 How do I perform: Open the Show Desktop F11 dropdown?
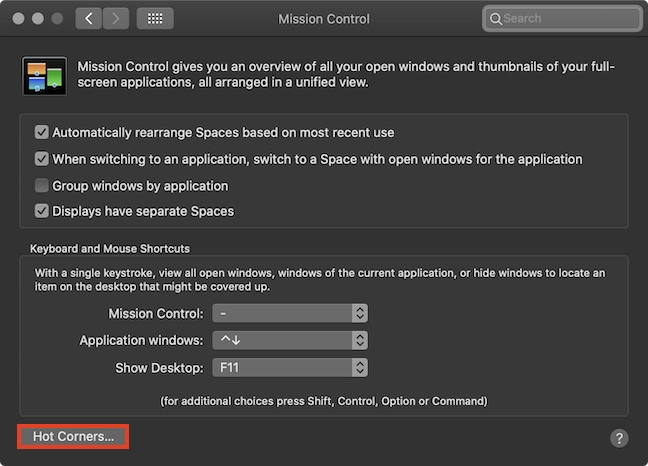[290, 368]
